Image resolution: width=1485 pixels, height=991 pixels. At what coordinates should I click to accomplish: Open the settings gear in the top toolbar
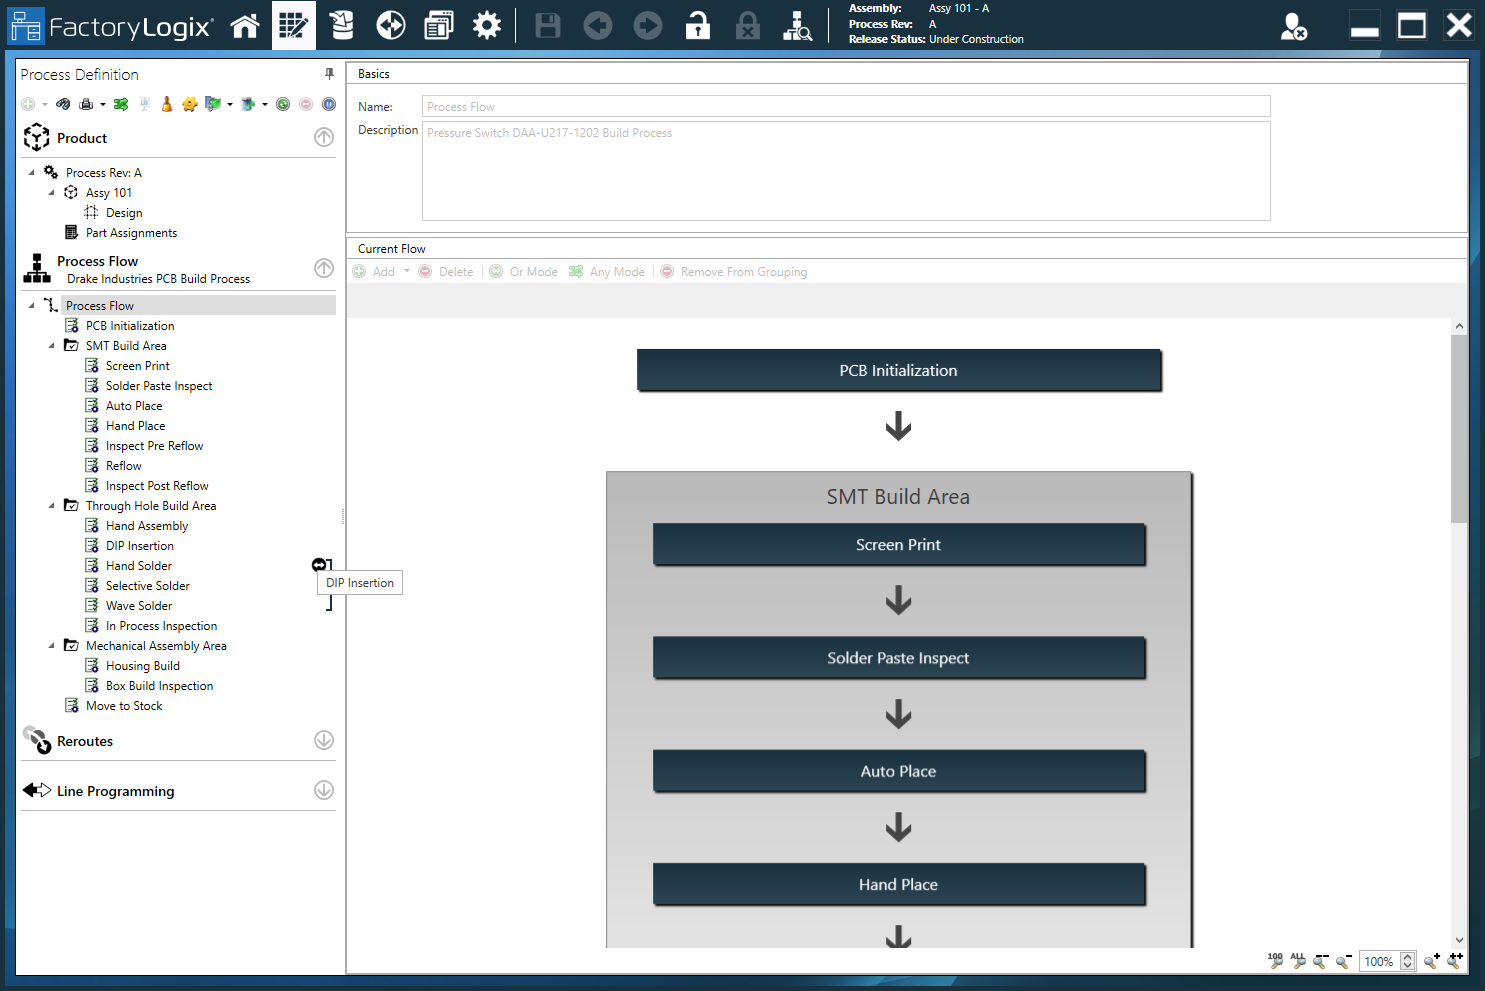487,25
